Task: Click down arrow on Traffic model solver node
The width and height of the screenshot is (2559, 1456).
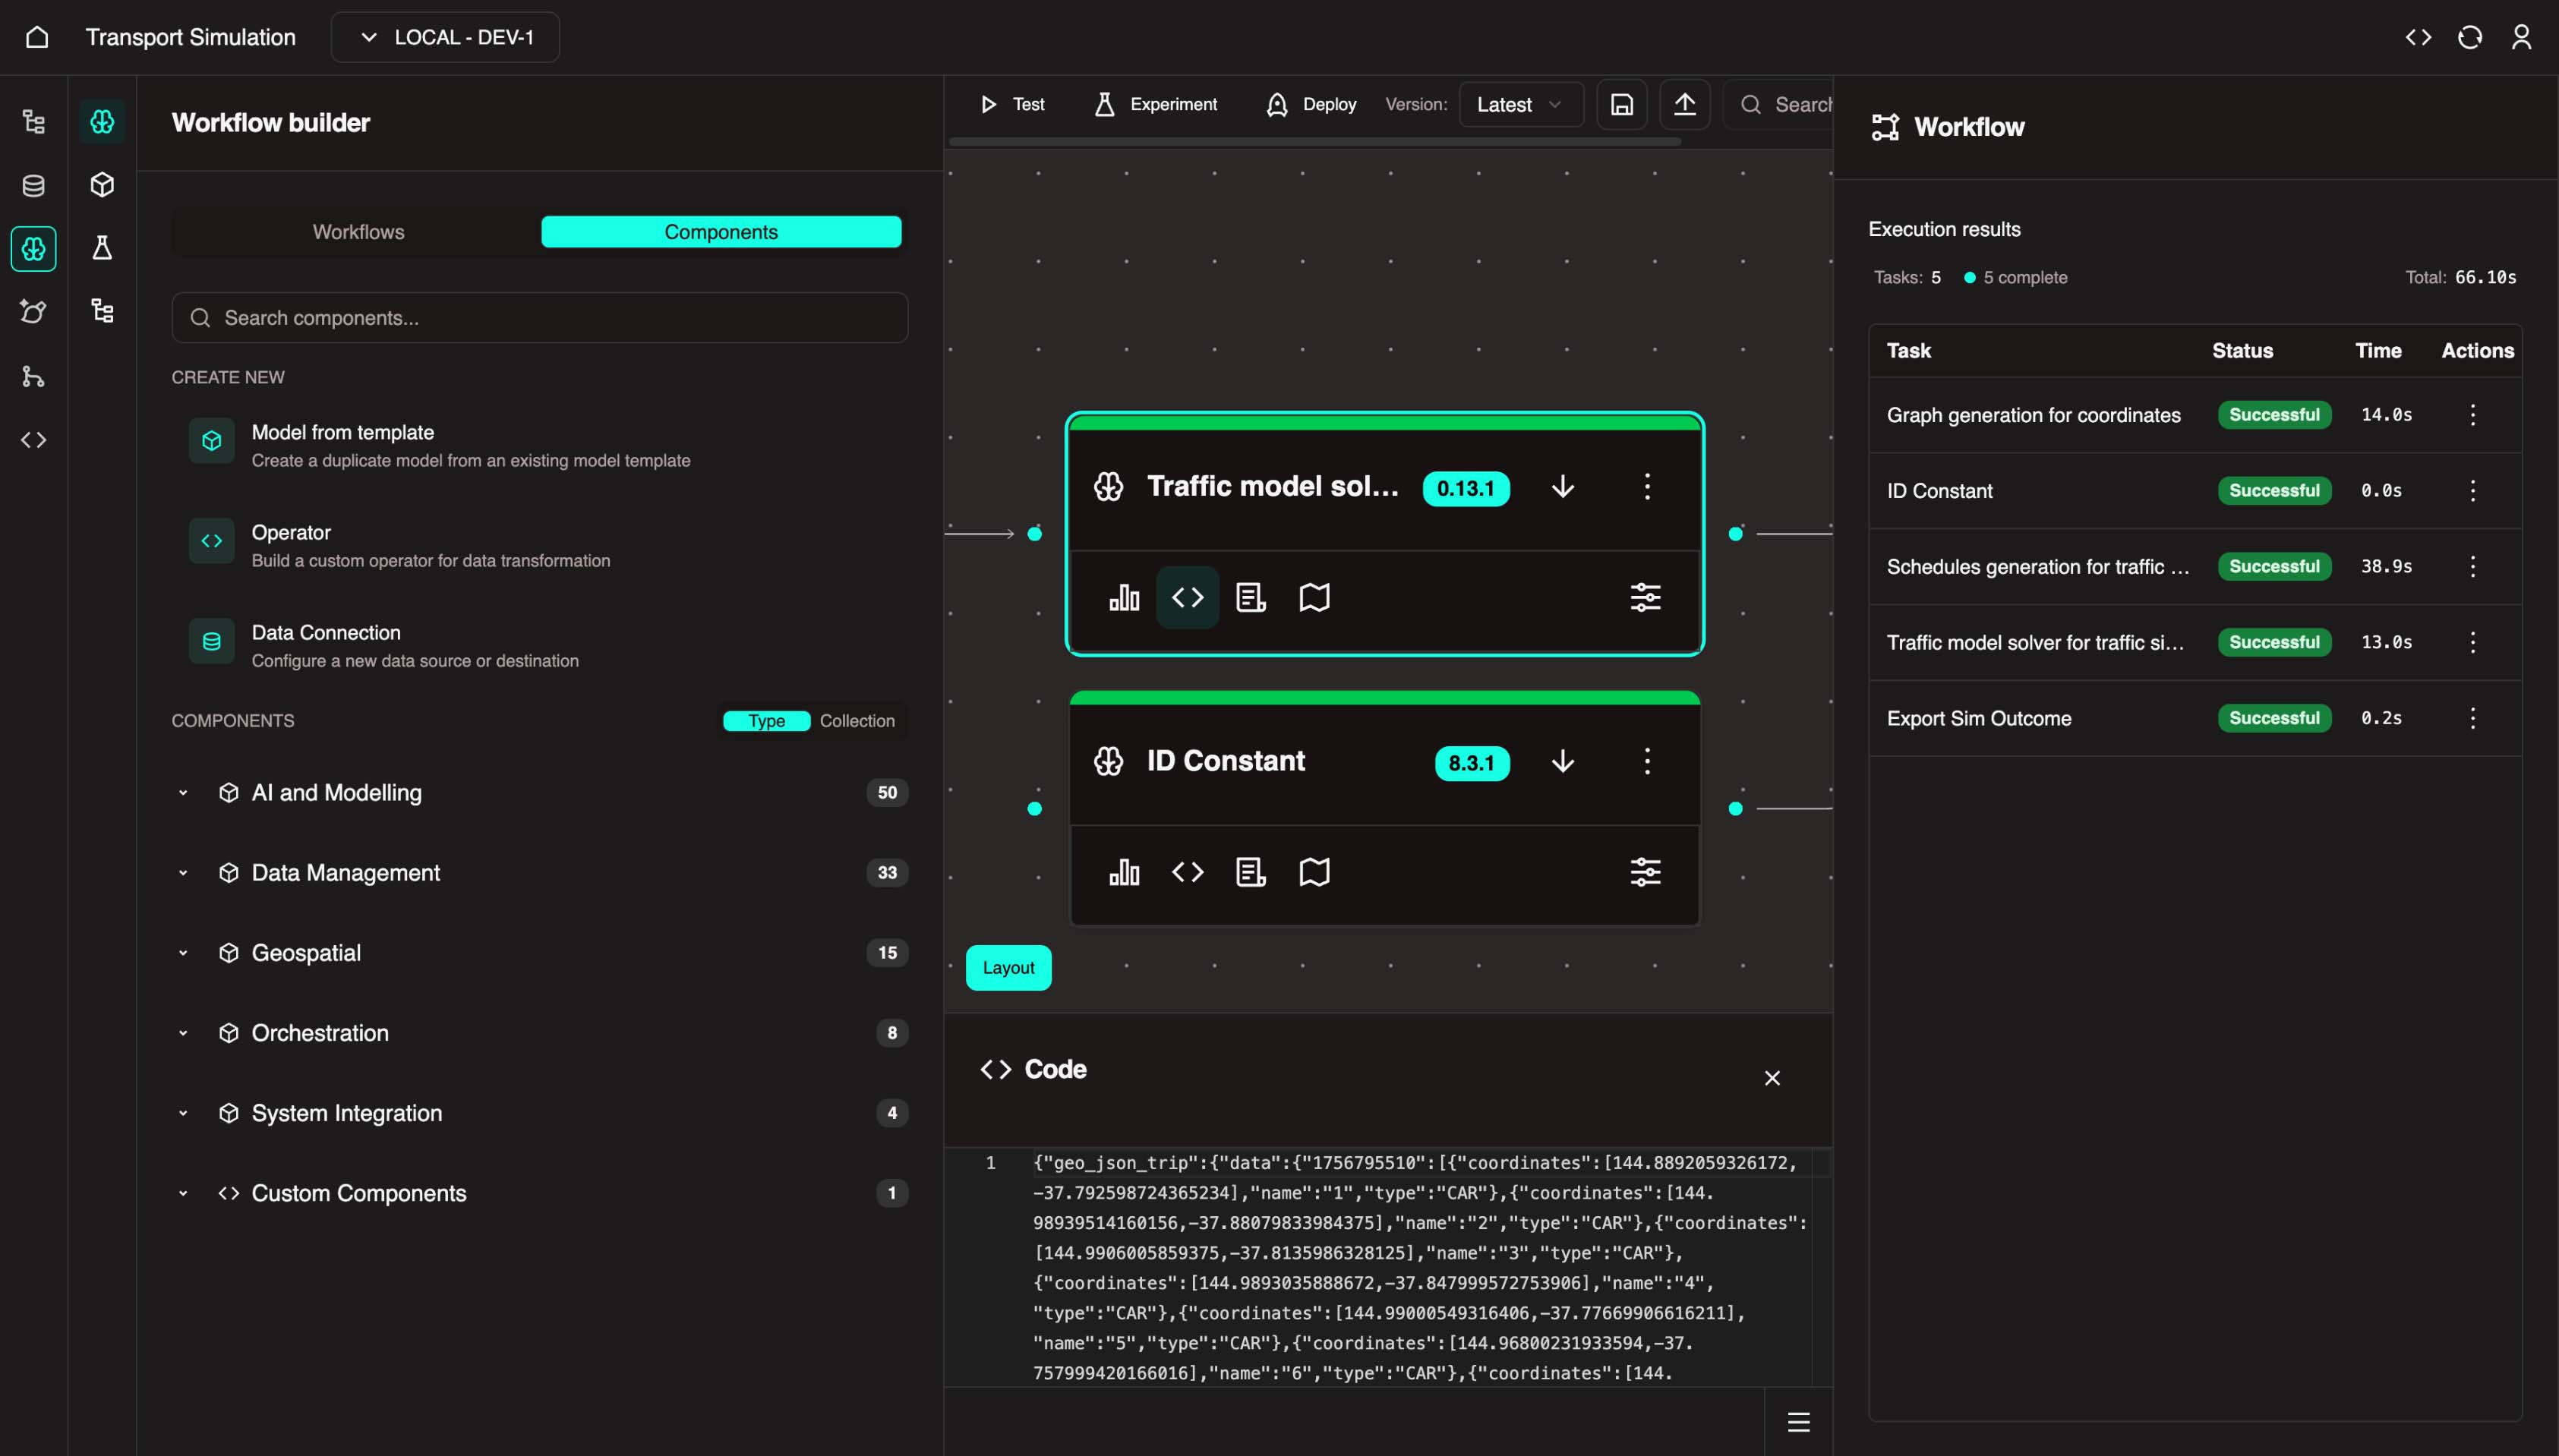Action: click(1562, 487)
